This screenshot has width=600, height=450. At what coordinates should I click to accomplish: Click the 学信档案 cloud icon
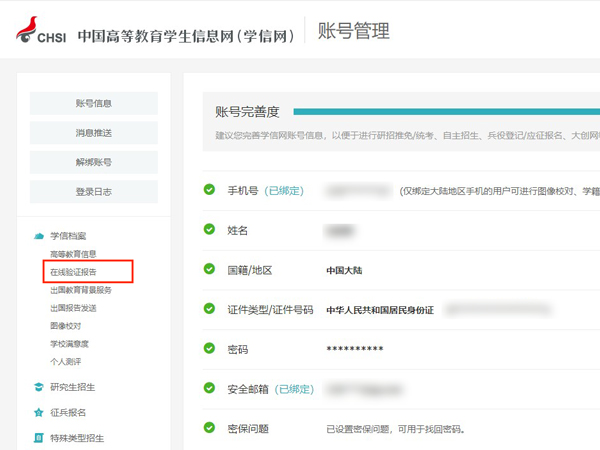(x=38, y=236)
